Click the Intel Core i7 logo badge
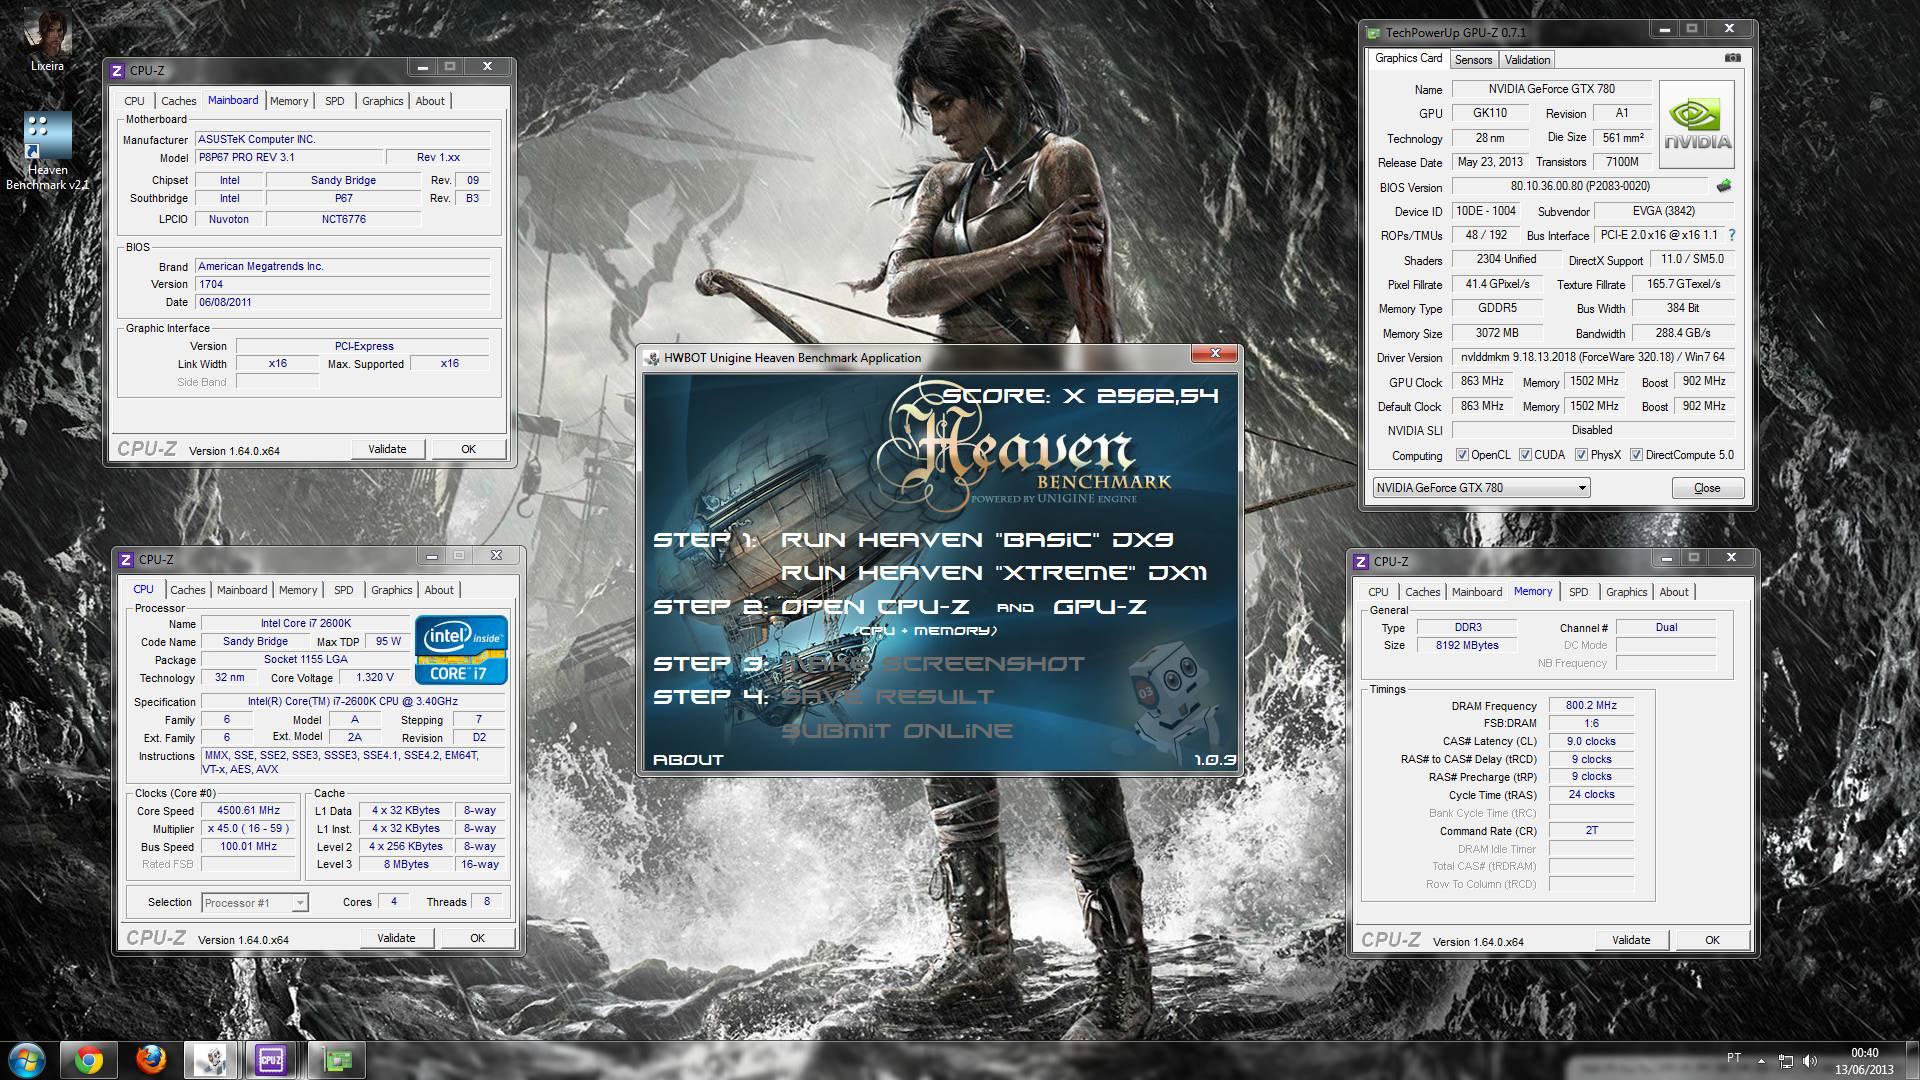 pyautogui.click(x=461, y=650)
